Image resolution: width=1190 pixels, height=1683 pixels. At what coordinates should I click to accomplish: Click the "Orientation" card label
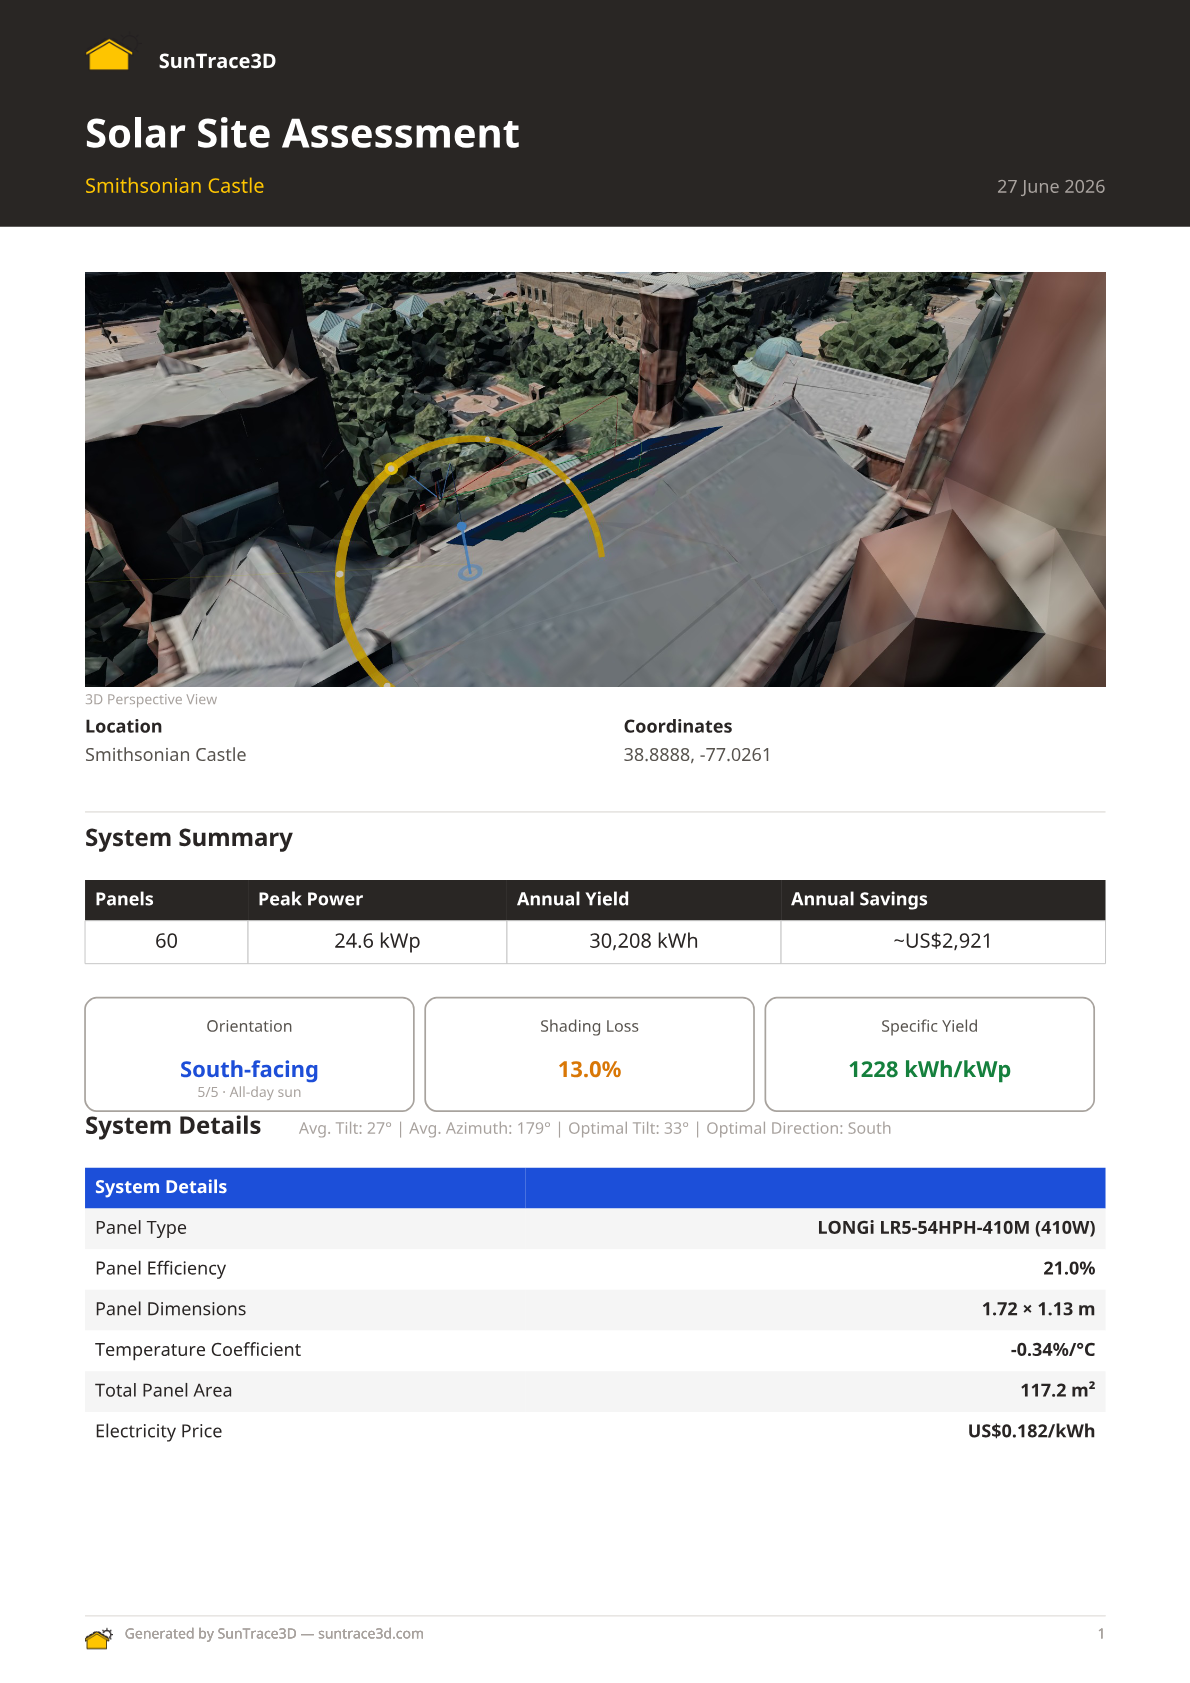pos(249,1026)
